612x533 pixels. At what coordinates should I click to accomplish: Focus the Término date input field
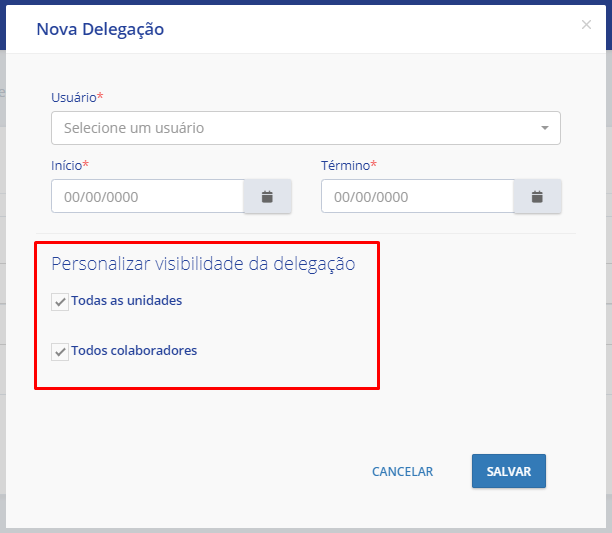(x=417, y=197)
